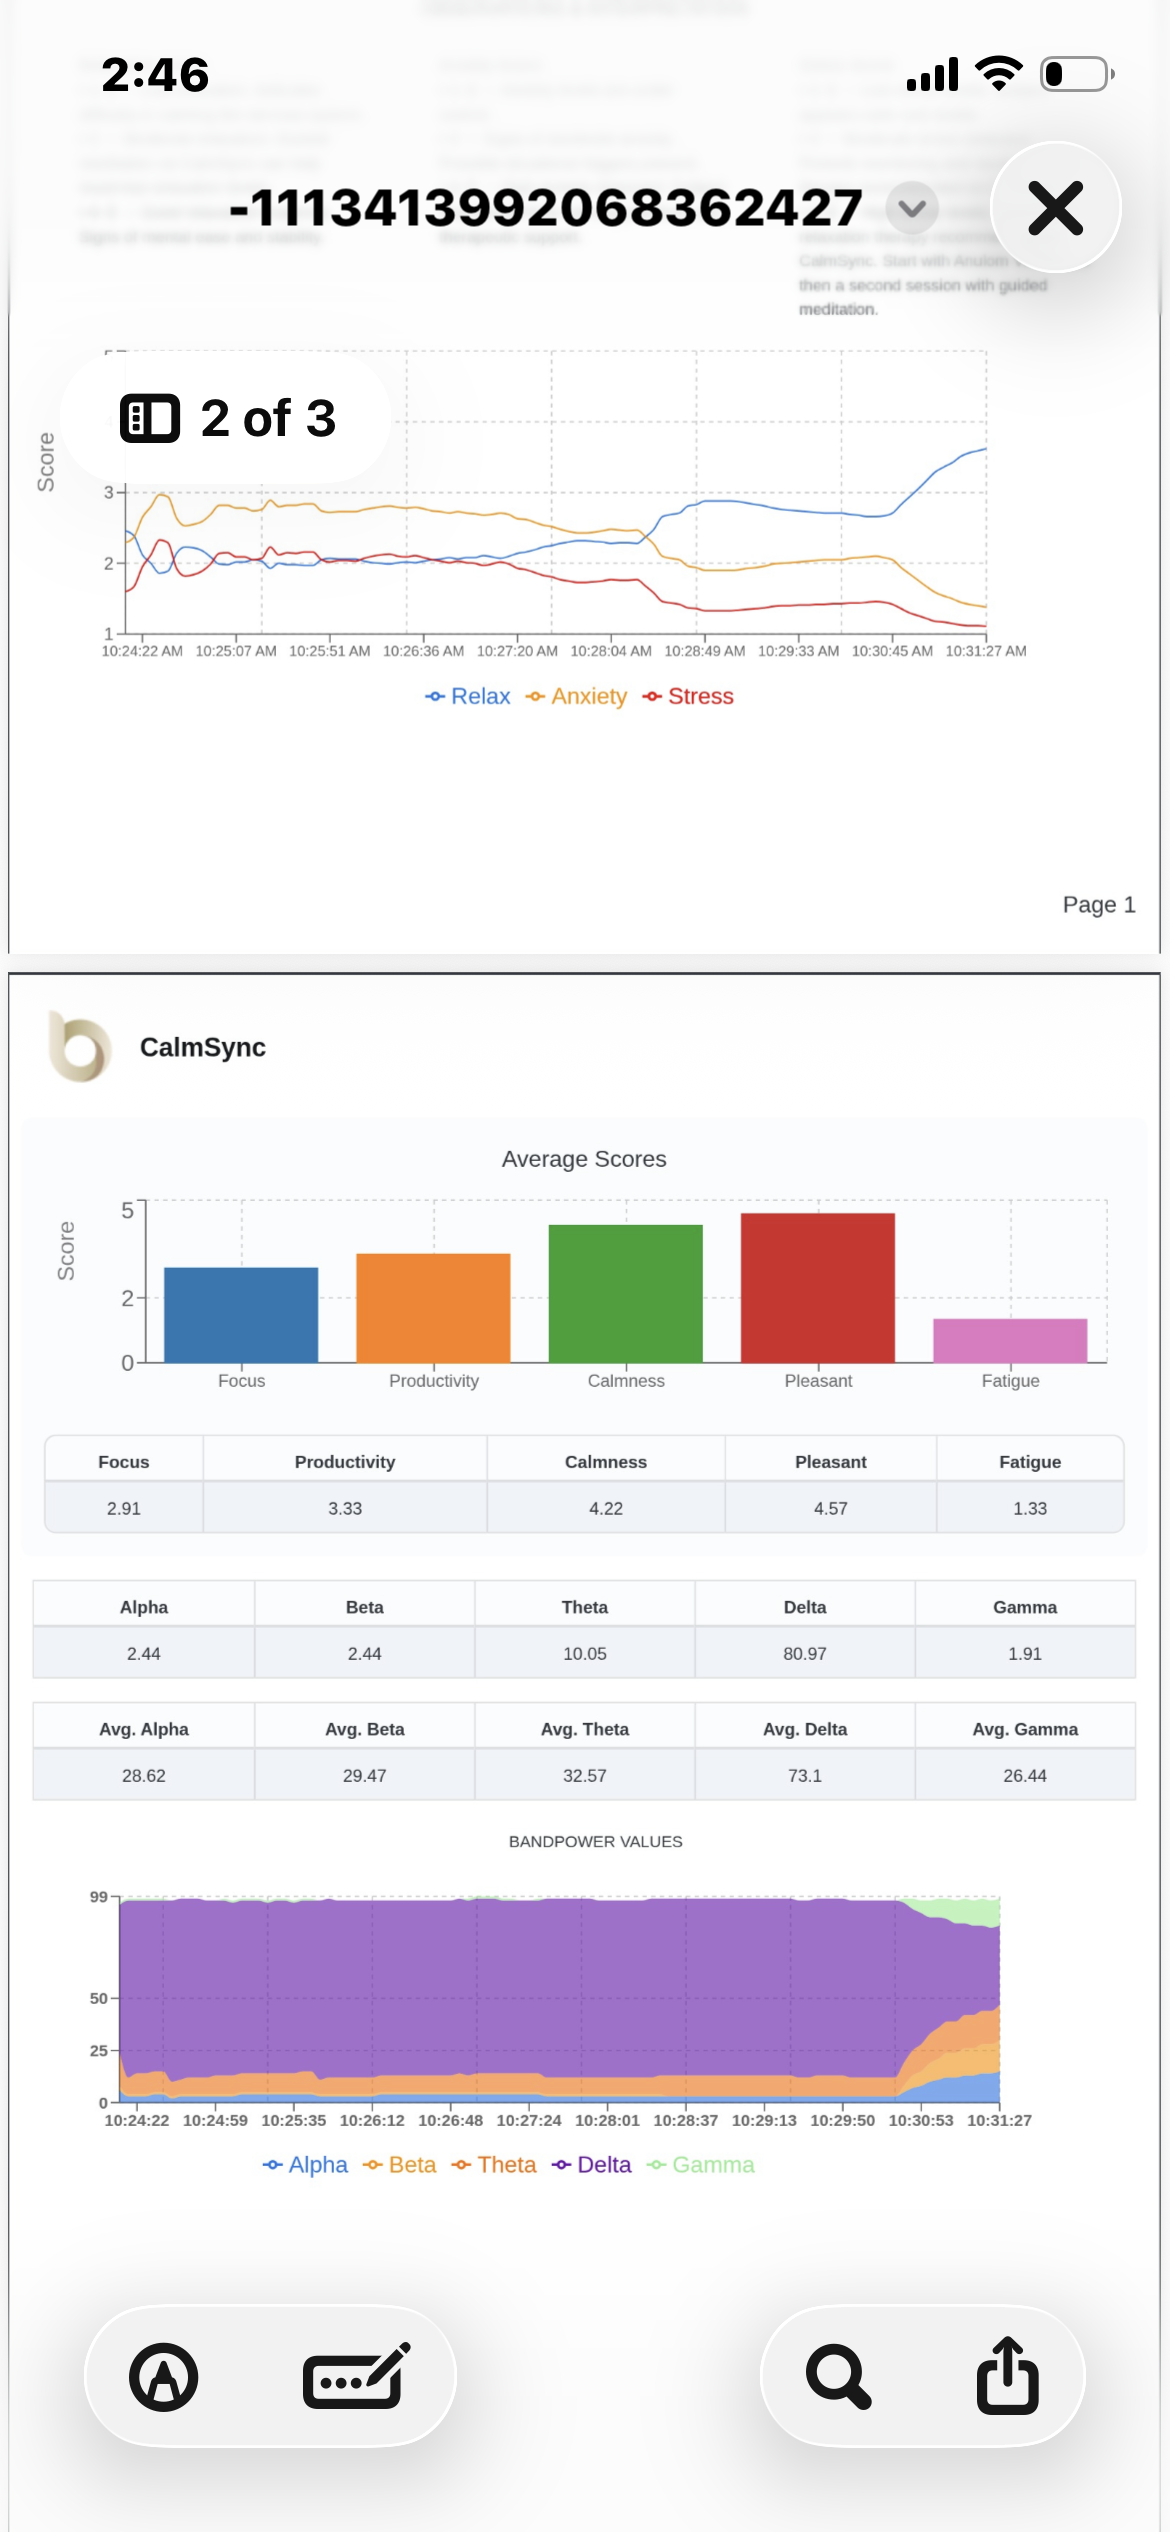Close the document preview with X
1170x2532 pixels.
[x=1055, y=208]
